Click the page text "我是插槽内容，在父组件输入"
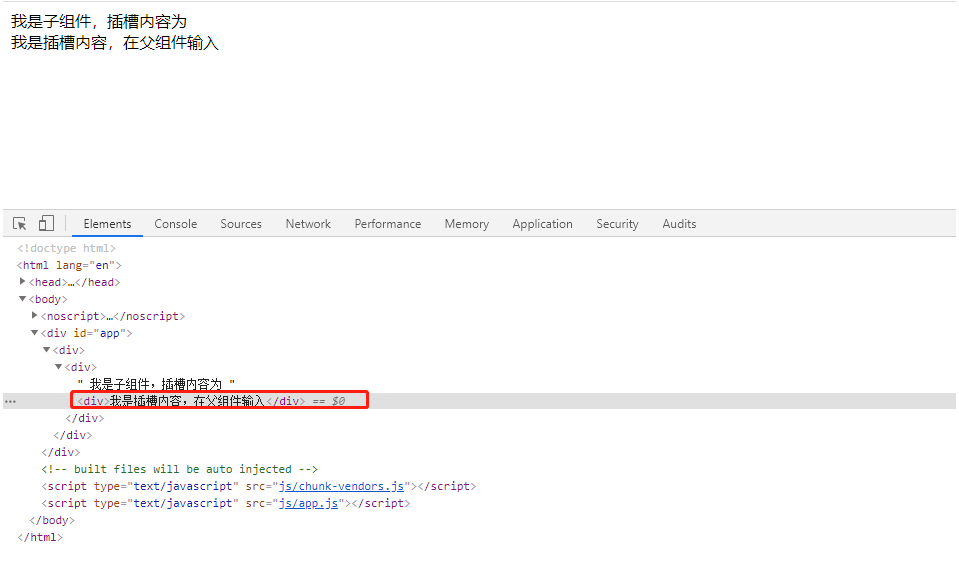 [x=114, y=43]
